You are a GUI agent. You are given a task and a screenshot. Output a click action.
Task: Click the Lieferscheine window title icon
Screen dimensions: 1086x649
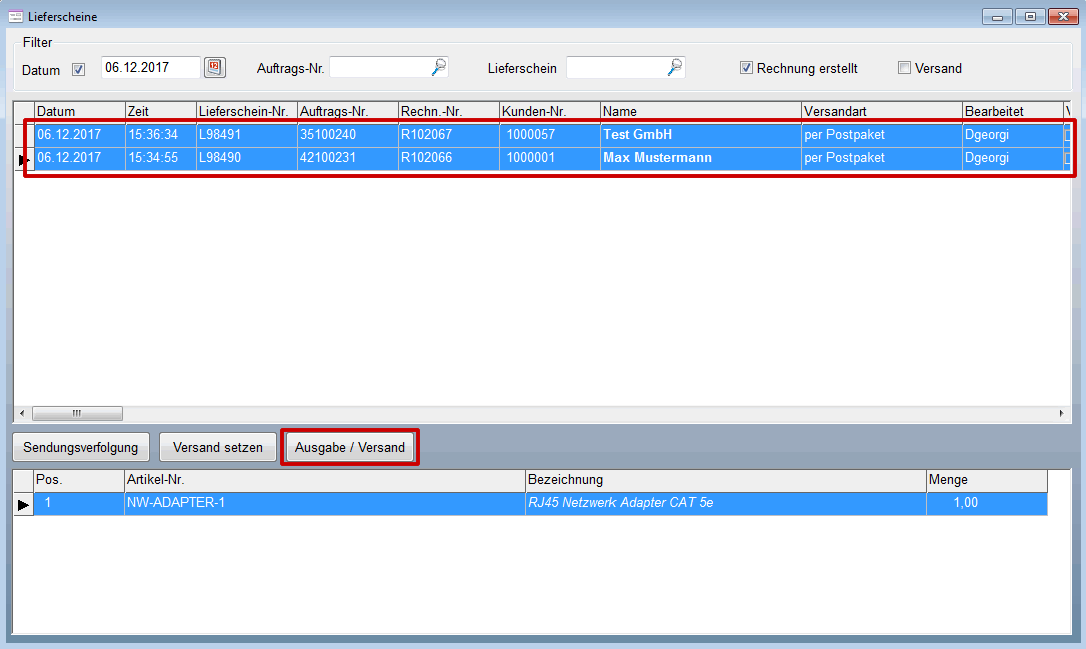click(x=15, y=16)
